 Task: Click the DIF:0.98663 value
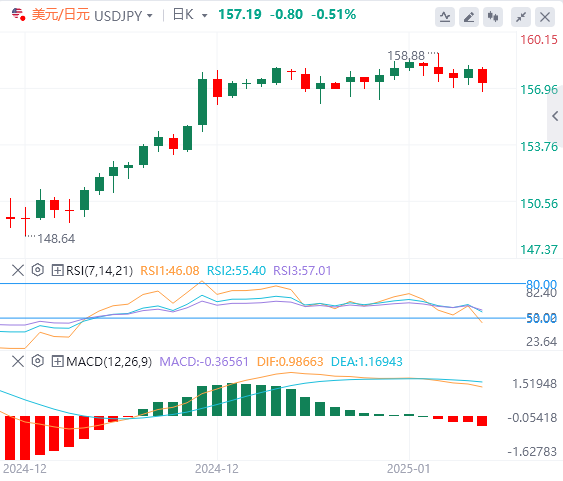pos(290,362)
